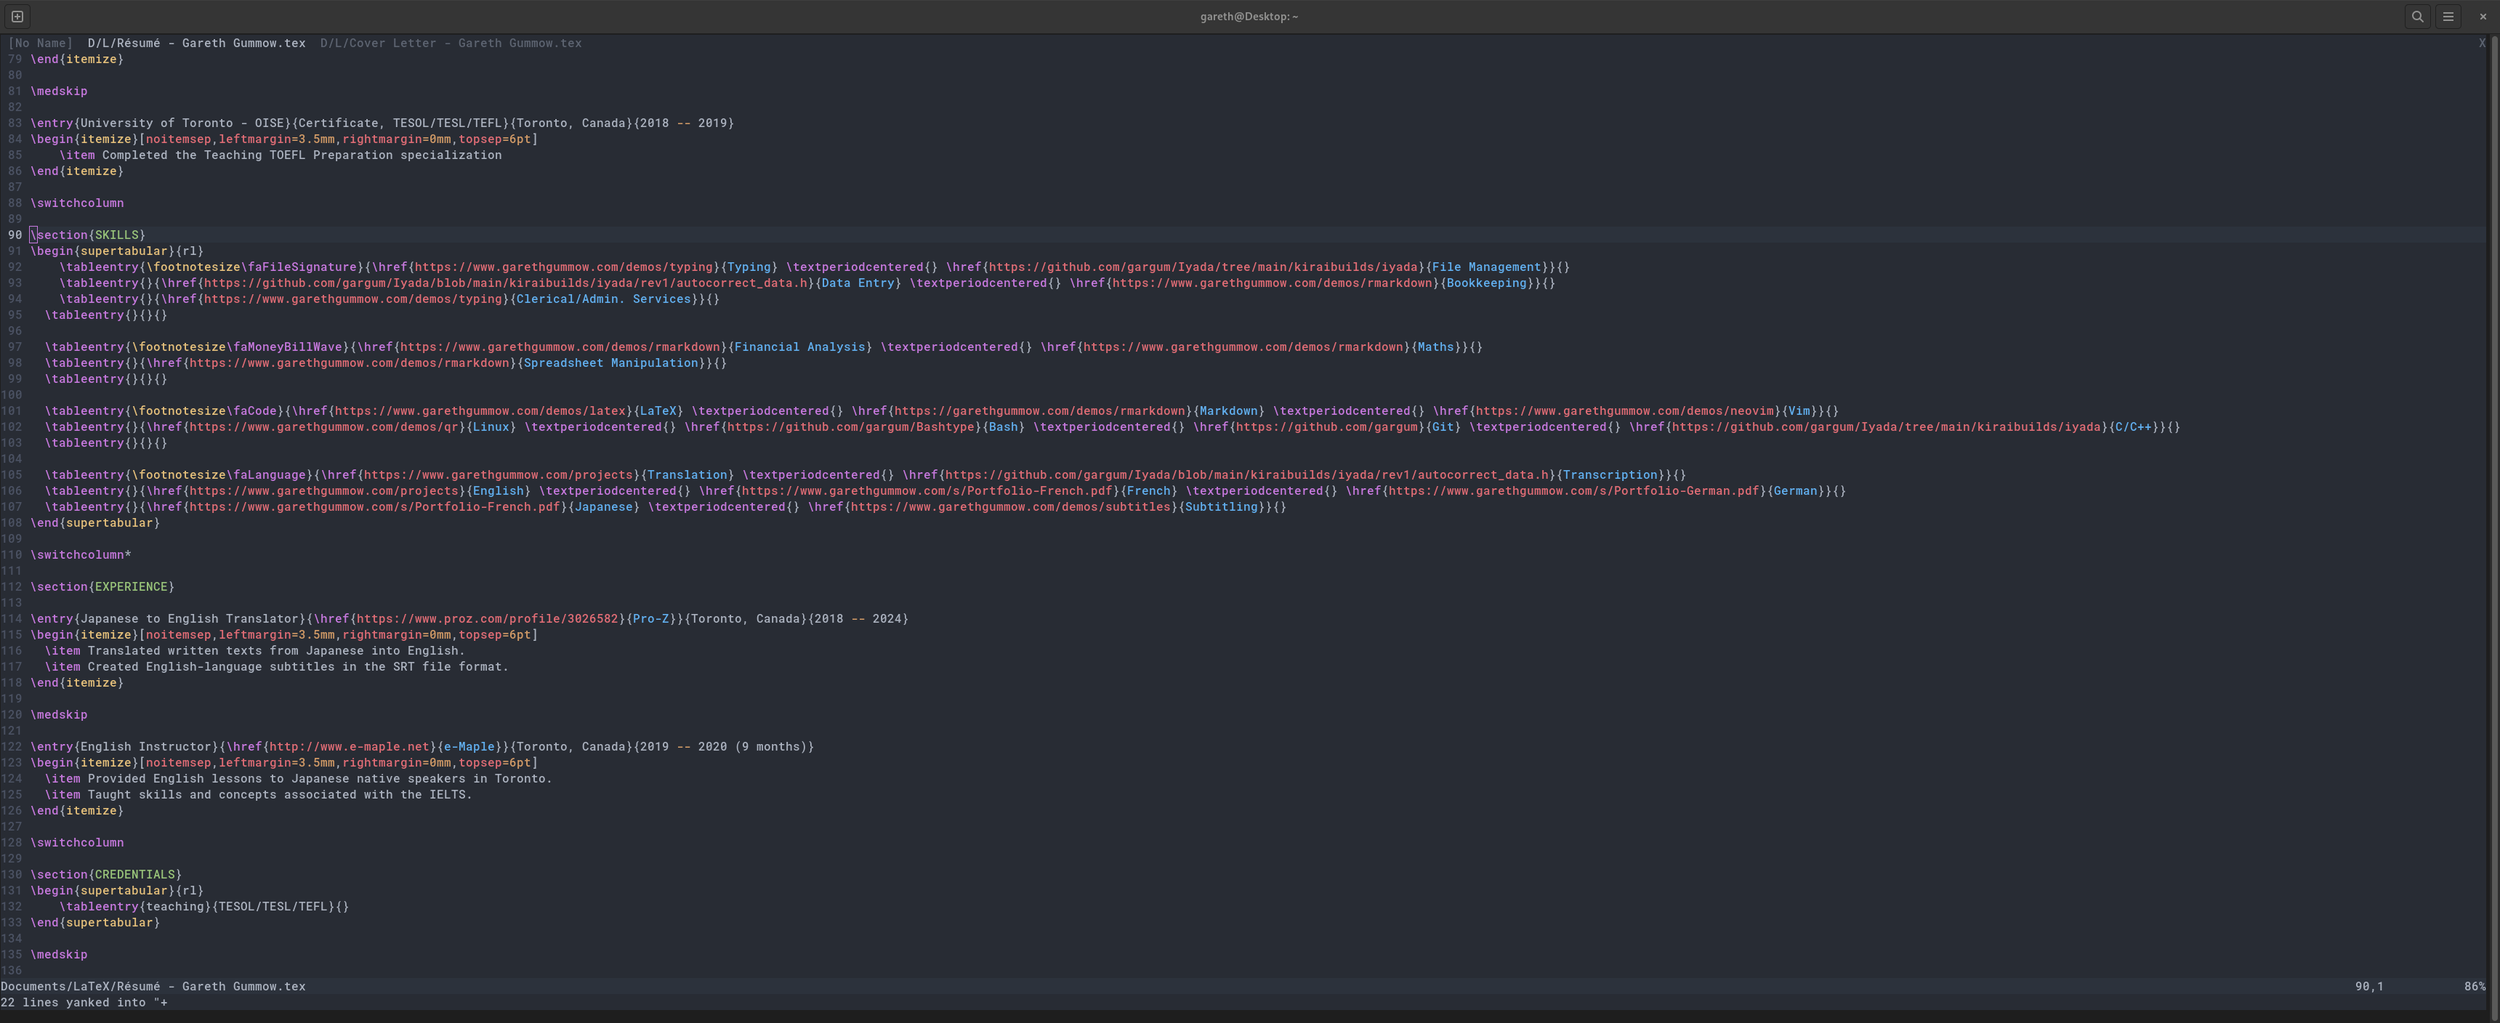Click 'Completed the Teaching TOEFL Preparation specialization'
This screenshot has height=1023, width=2500.
point(302,155)
